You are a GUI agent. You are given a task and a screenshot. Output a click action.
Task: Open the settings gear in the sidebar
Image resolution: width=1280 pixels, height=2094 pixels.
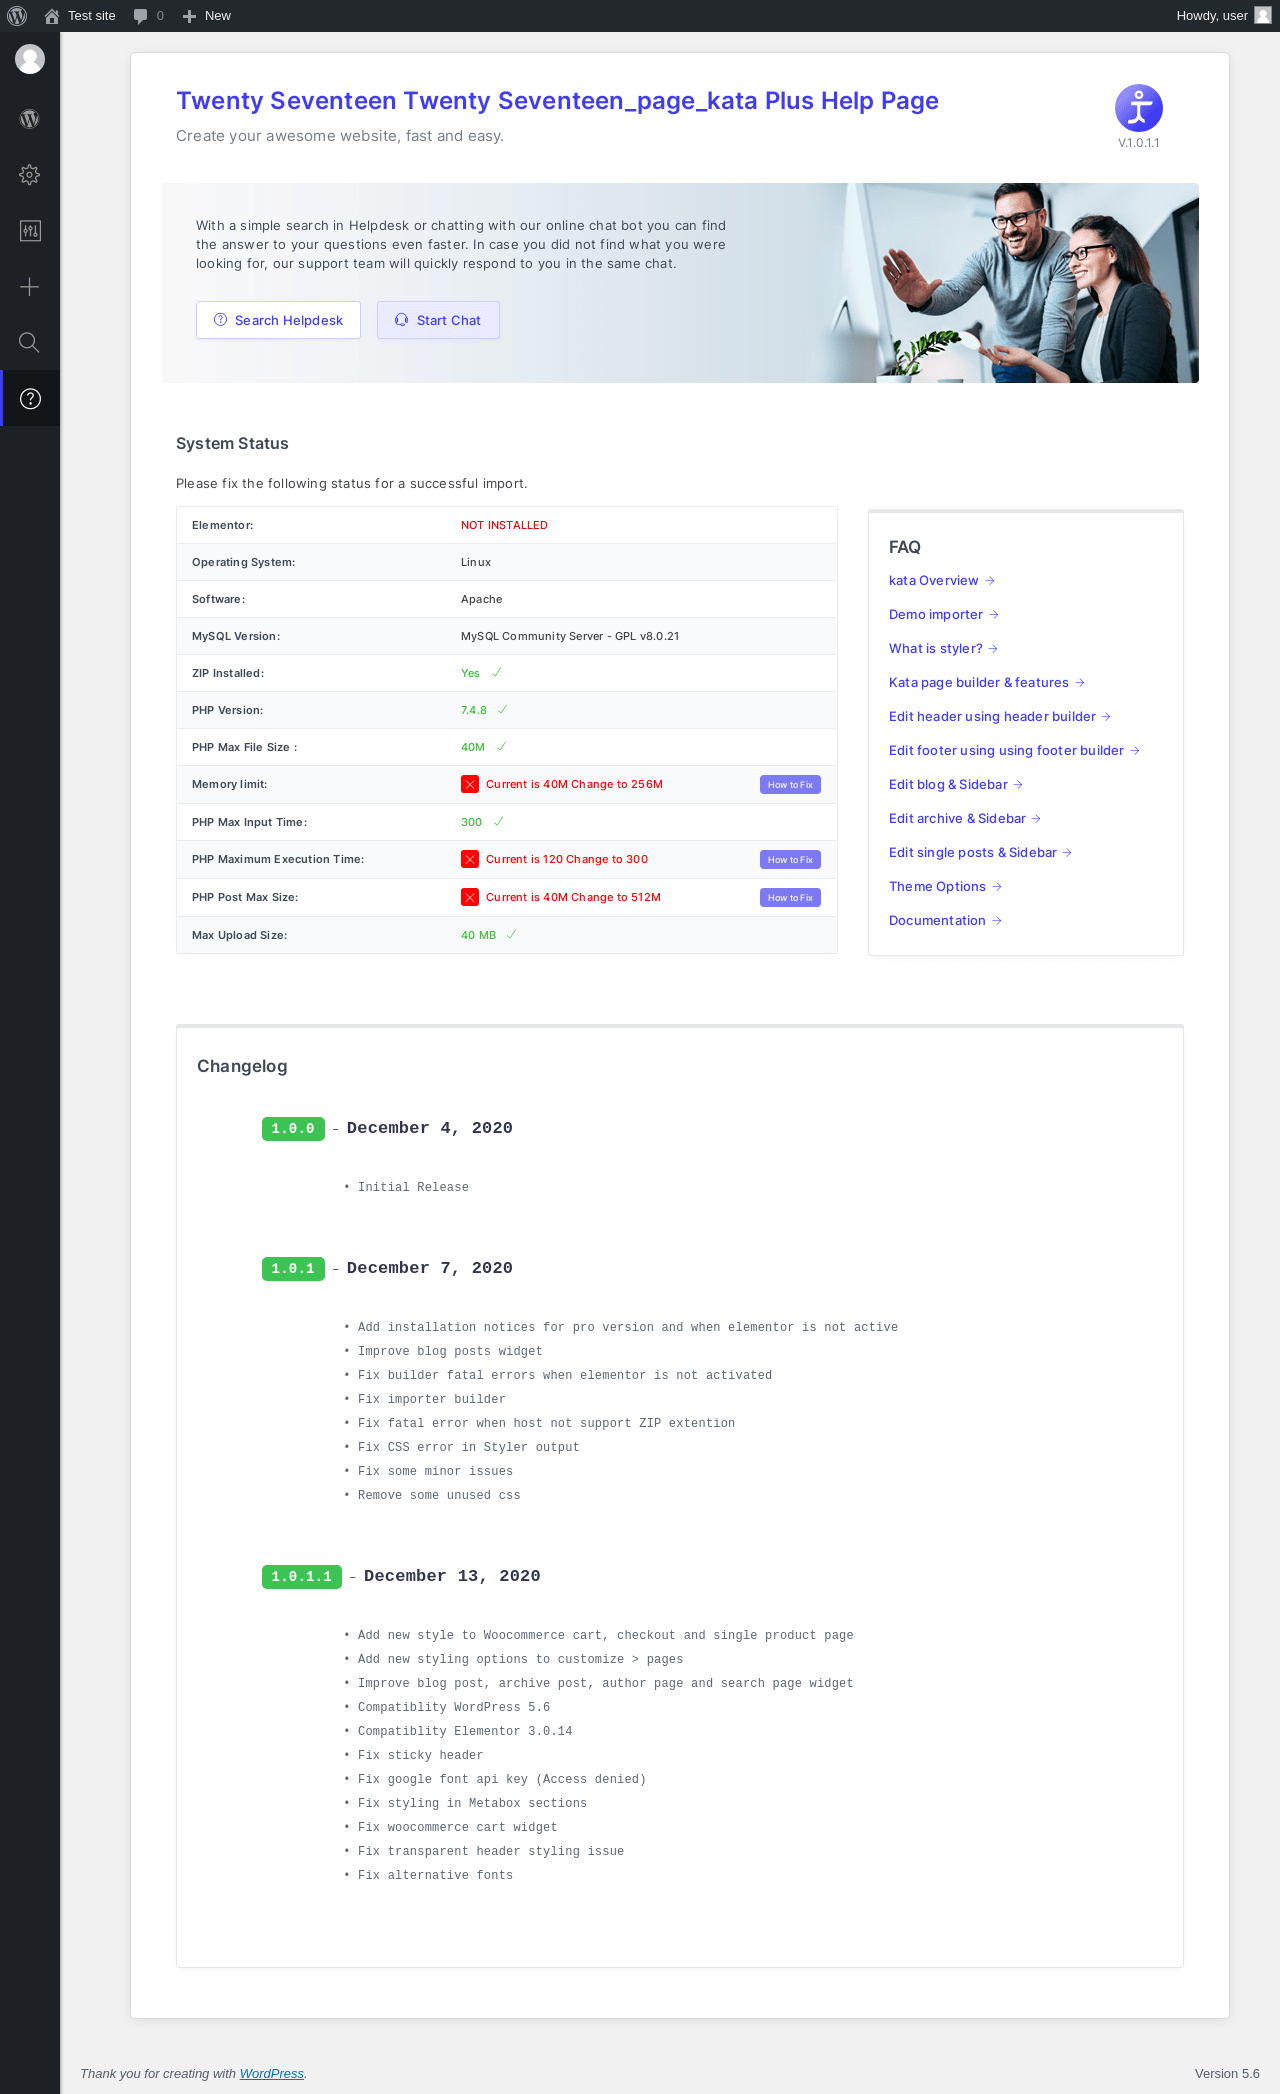tap(30, 175)
